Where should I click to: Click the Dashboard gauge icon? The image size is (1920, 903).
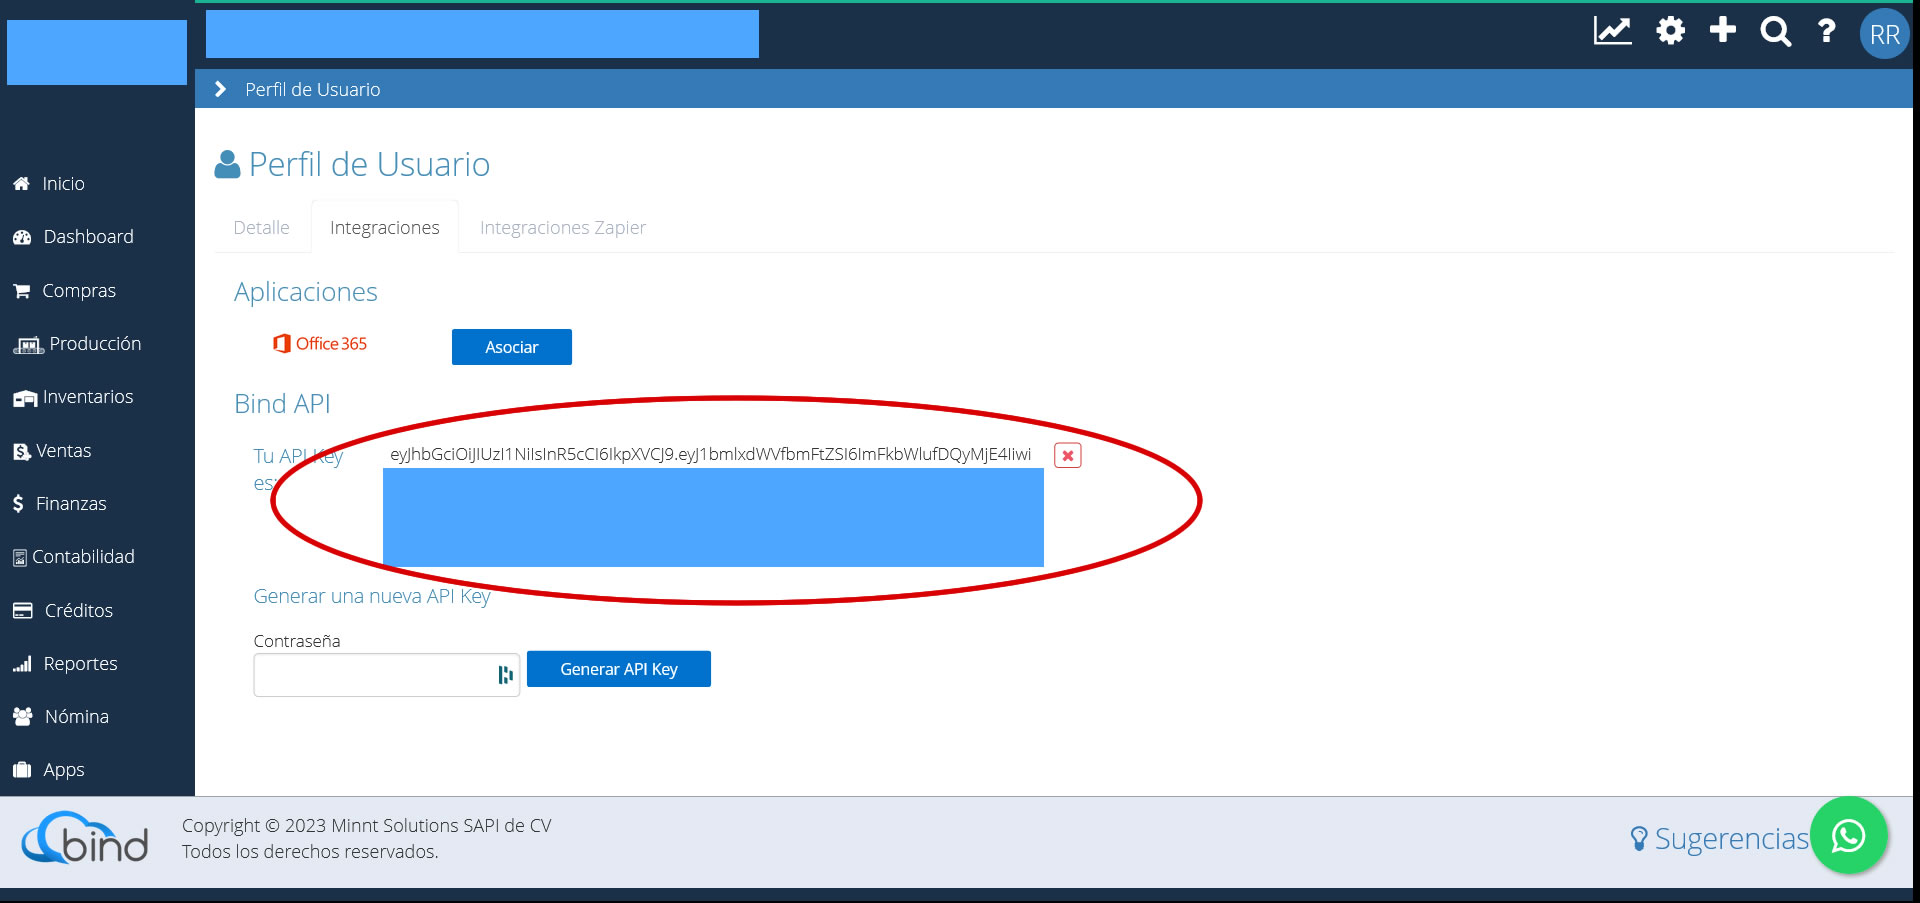click(22, 237)
